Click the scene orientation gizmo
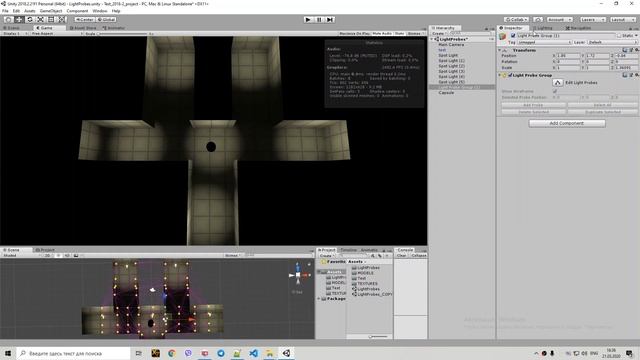Image resolution: width=640 pixels, height=360 pixels. coord(298,275)
